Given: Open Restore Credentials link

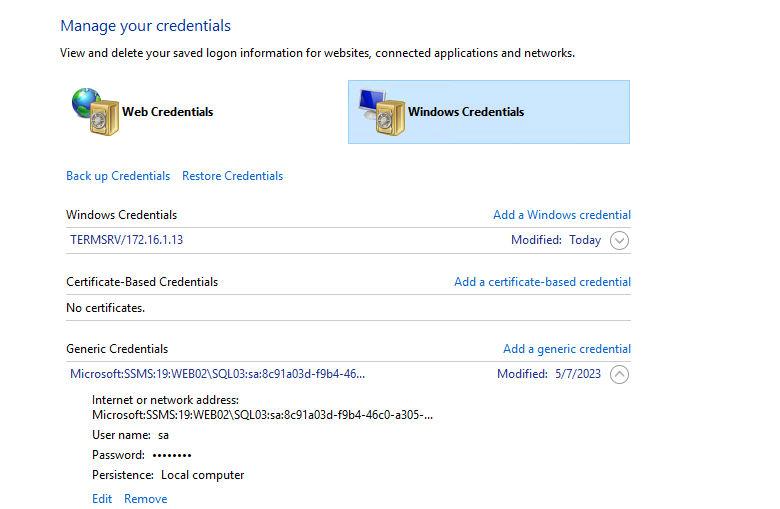Looking at the screenshot, I should (232, 176).
